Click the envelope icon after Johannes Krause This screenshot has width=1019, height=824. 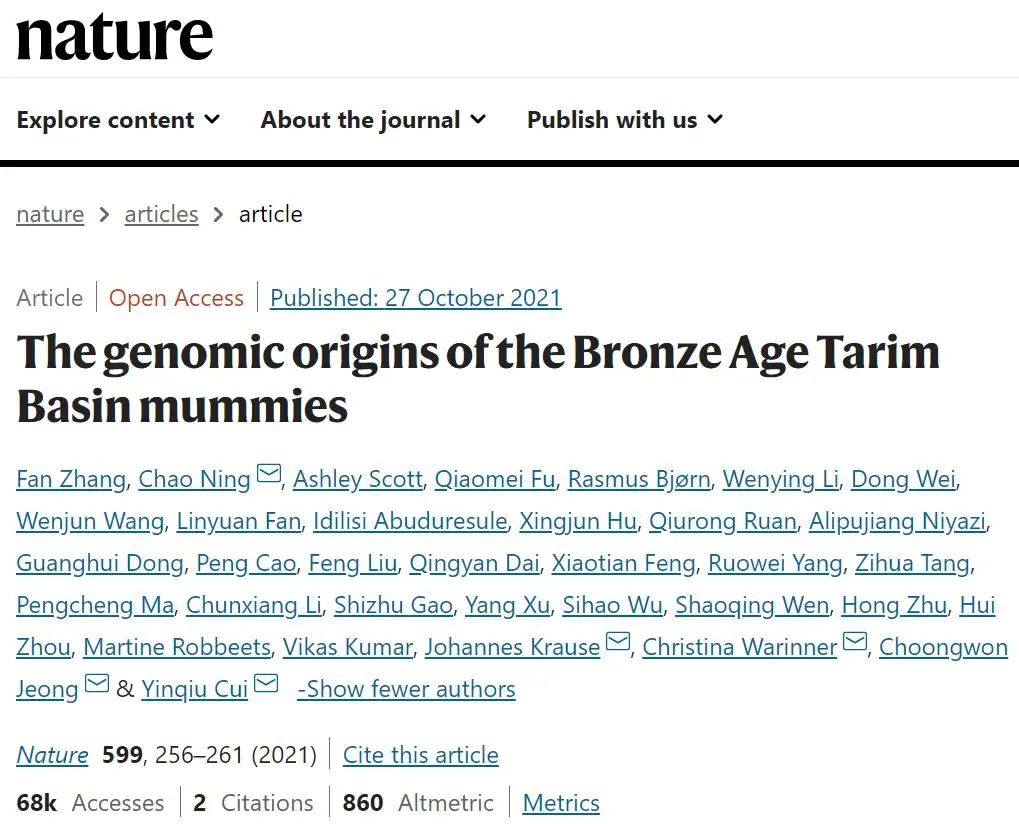pos(618,641)
